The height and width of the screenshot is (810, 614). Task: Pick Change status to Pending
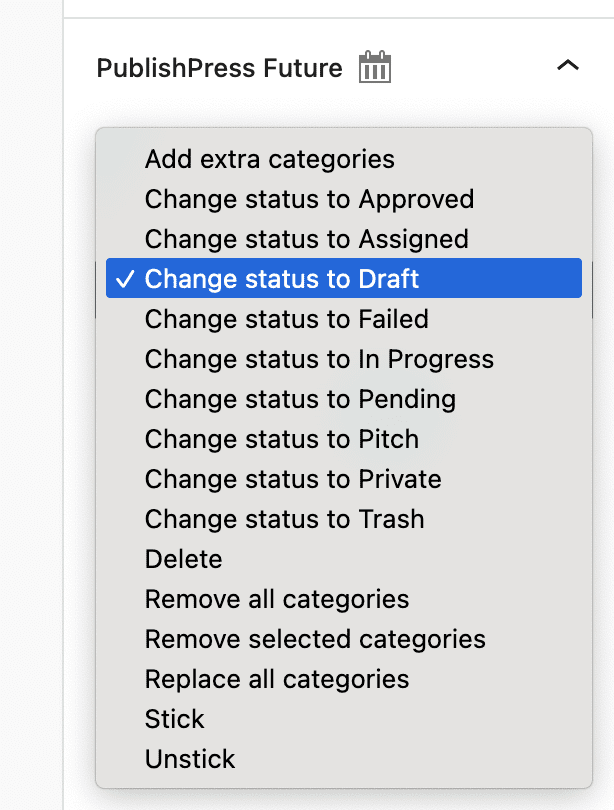300,399
